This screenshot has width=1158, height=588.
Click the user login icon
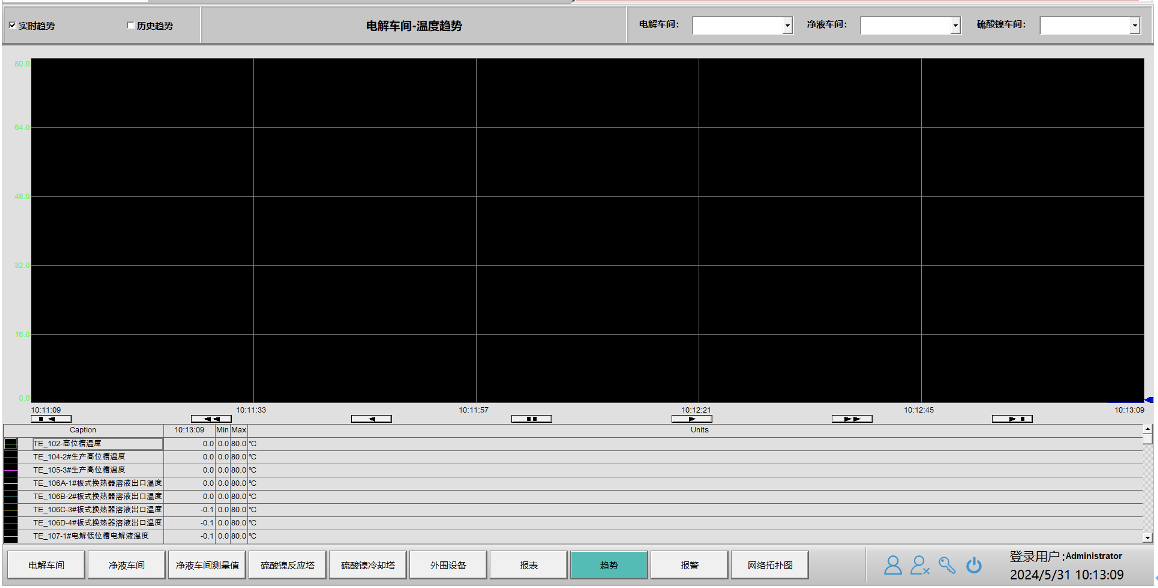point(892,565)
